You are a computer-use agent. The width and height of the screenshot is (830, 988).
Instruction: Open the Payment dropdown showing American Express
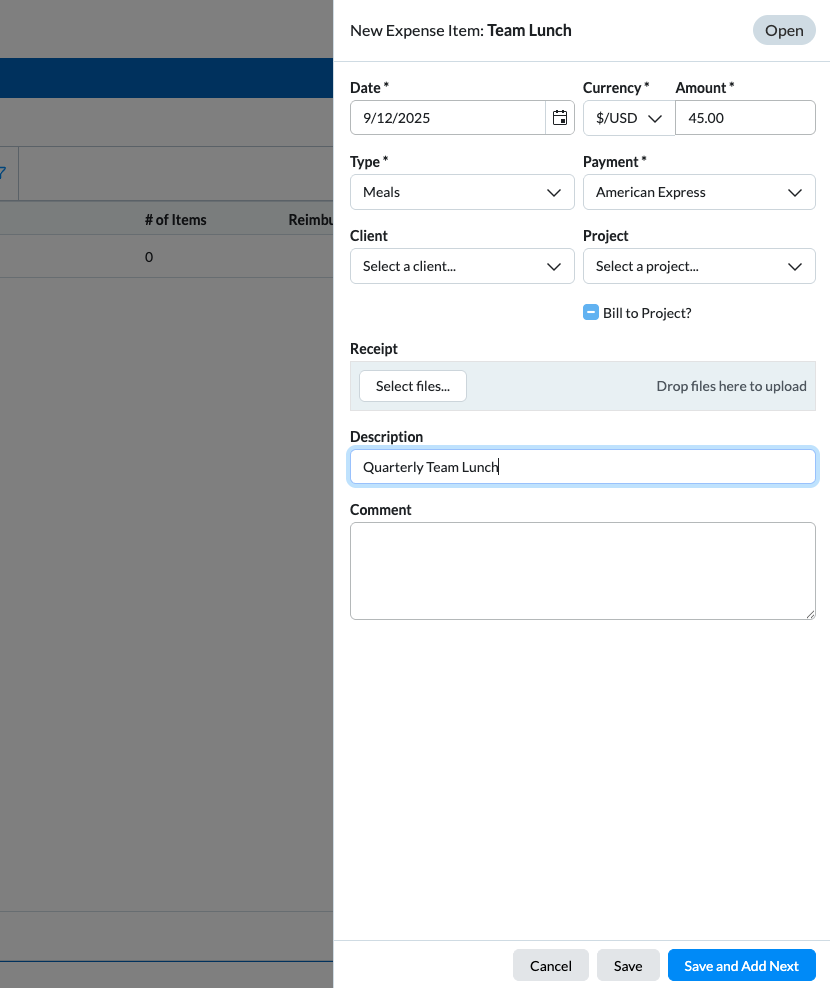(699, 192)
